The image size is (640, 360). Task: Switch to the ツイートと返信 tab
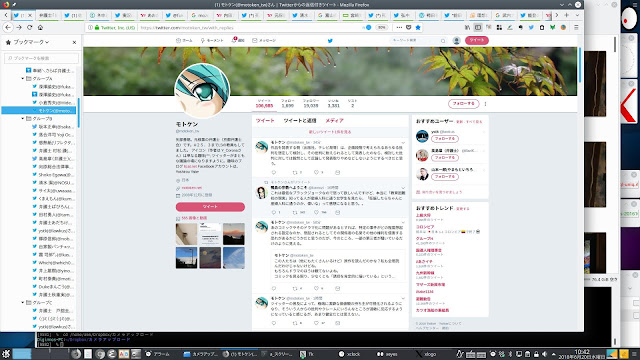point(300,120)
